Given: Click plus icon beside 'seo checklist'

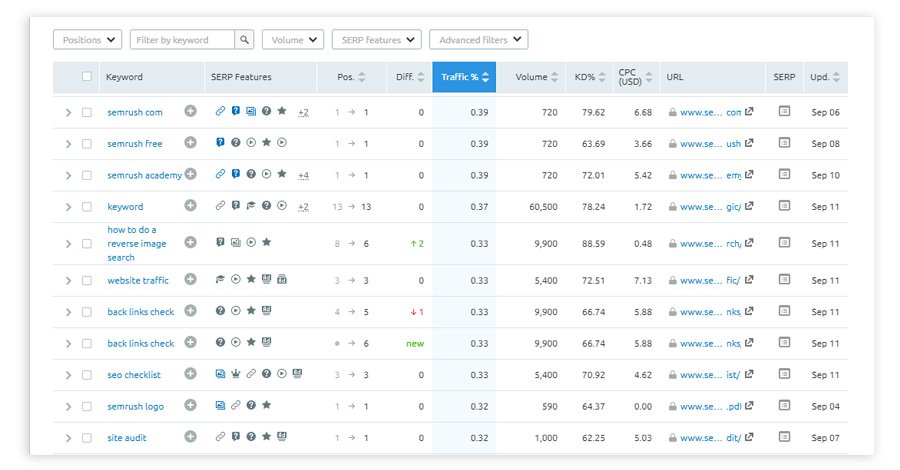Looking at the screenshot, I should [191, 374].
